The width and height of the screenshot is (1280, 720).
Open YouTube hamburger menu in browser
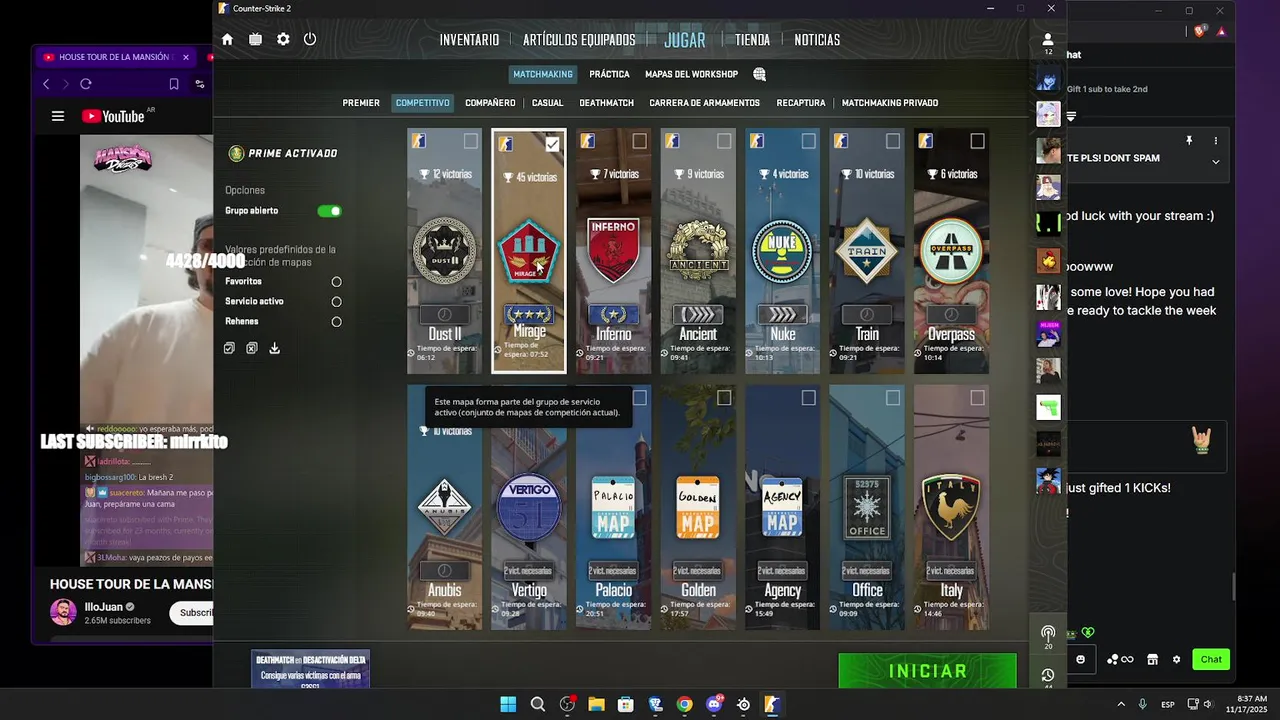point(58,116)
